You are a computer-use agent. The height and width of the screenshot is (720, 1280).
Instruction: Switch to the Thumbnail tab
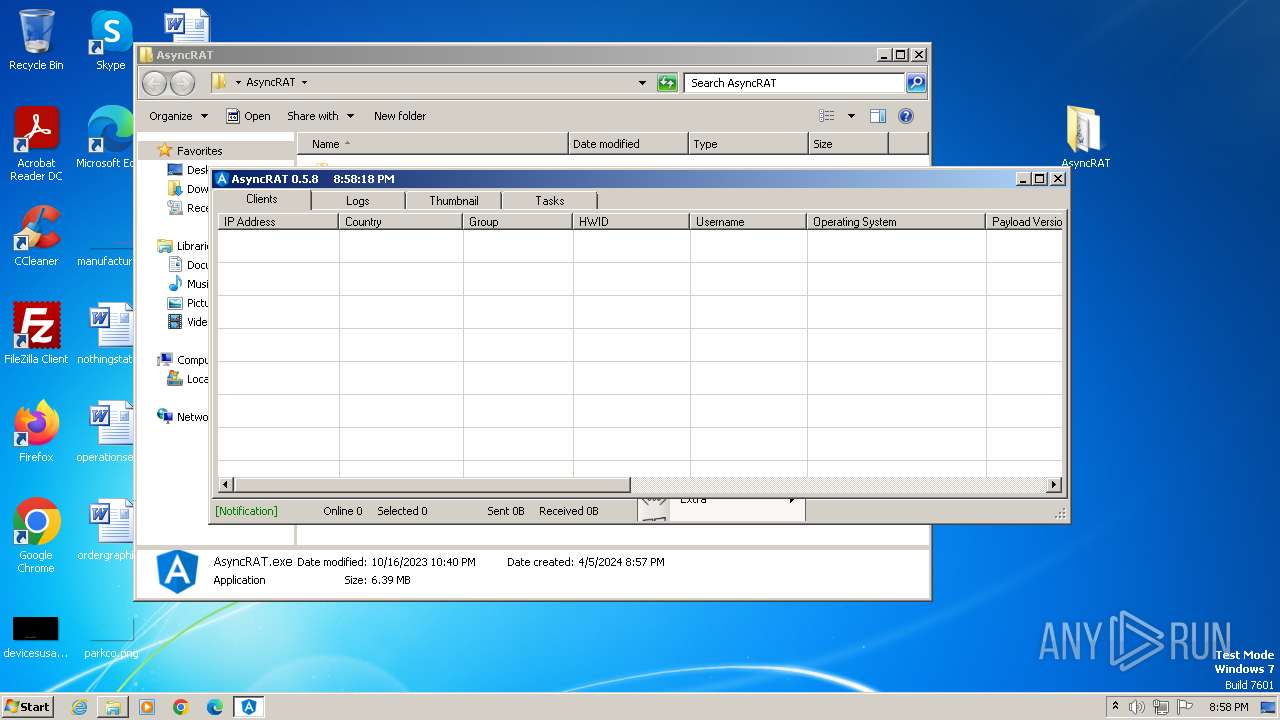pyautogui.click(x=454, y=201)
